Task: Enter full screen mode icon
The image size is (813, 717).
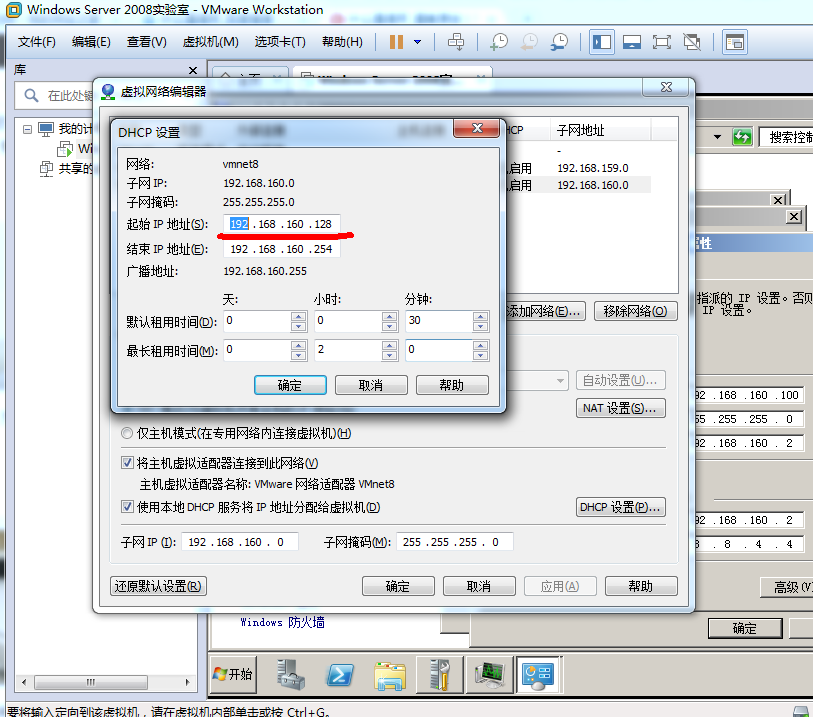Action: point(662,42)
